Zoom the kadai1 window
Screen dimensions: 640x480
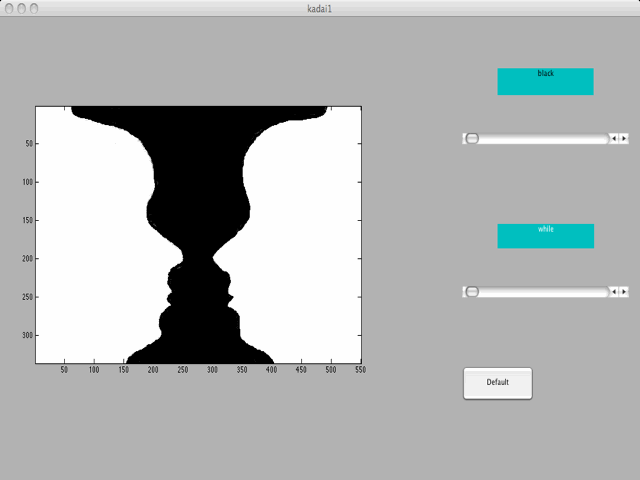point(34,8)
